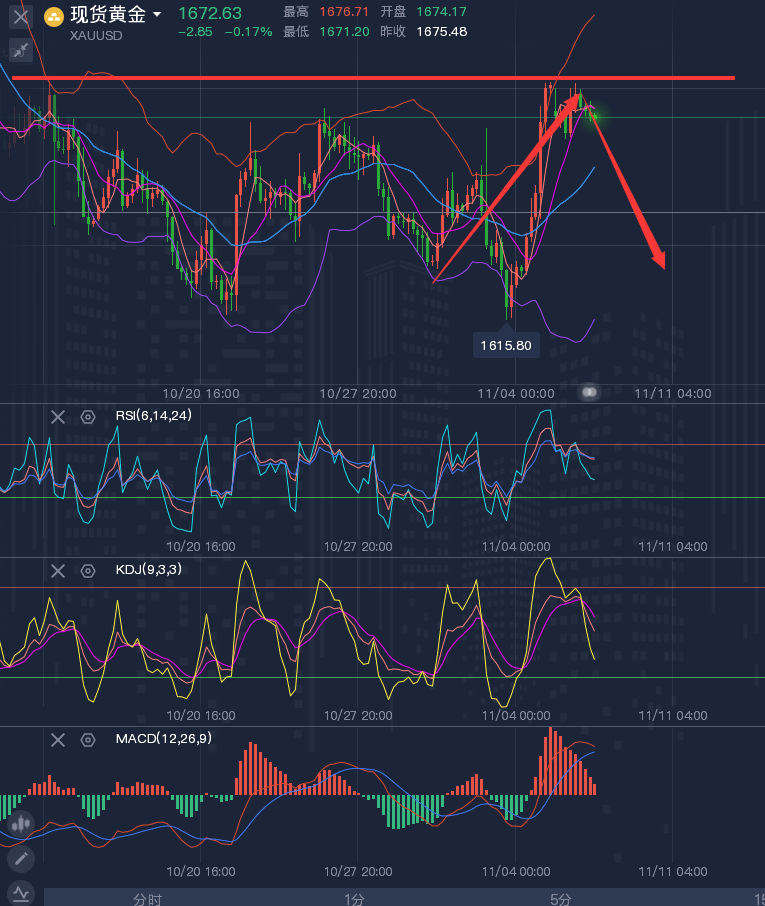Image resolution: width=765 pixels, height=906 pixels.
Task: Click the gold bars symbol icon
Action: [54, 17]
